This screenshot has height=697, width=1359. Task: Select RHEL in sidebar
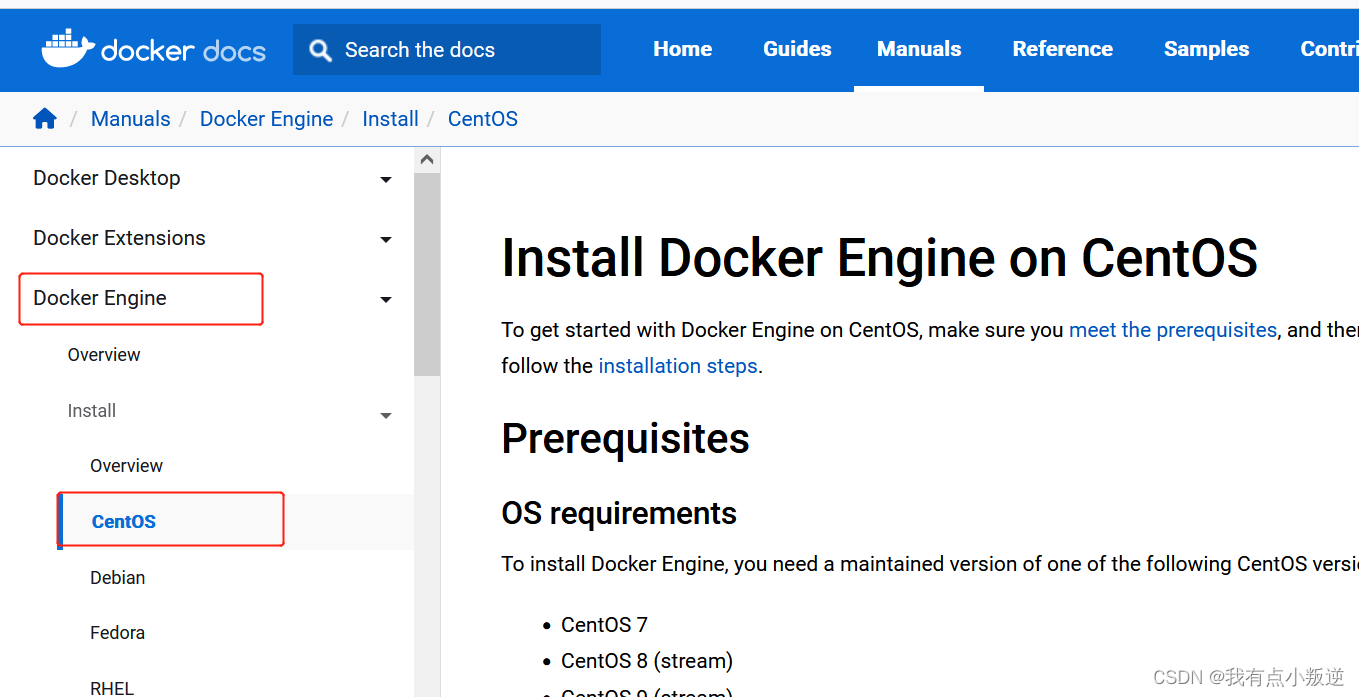(112, 688)
